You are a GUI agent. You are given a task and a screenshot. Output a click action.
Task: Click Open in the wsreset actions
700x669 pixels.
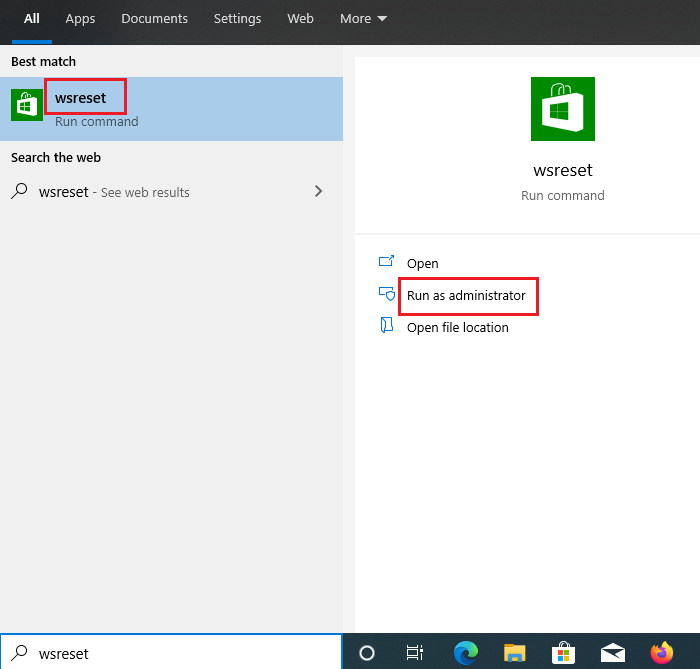click(422, 264)
